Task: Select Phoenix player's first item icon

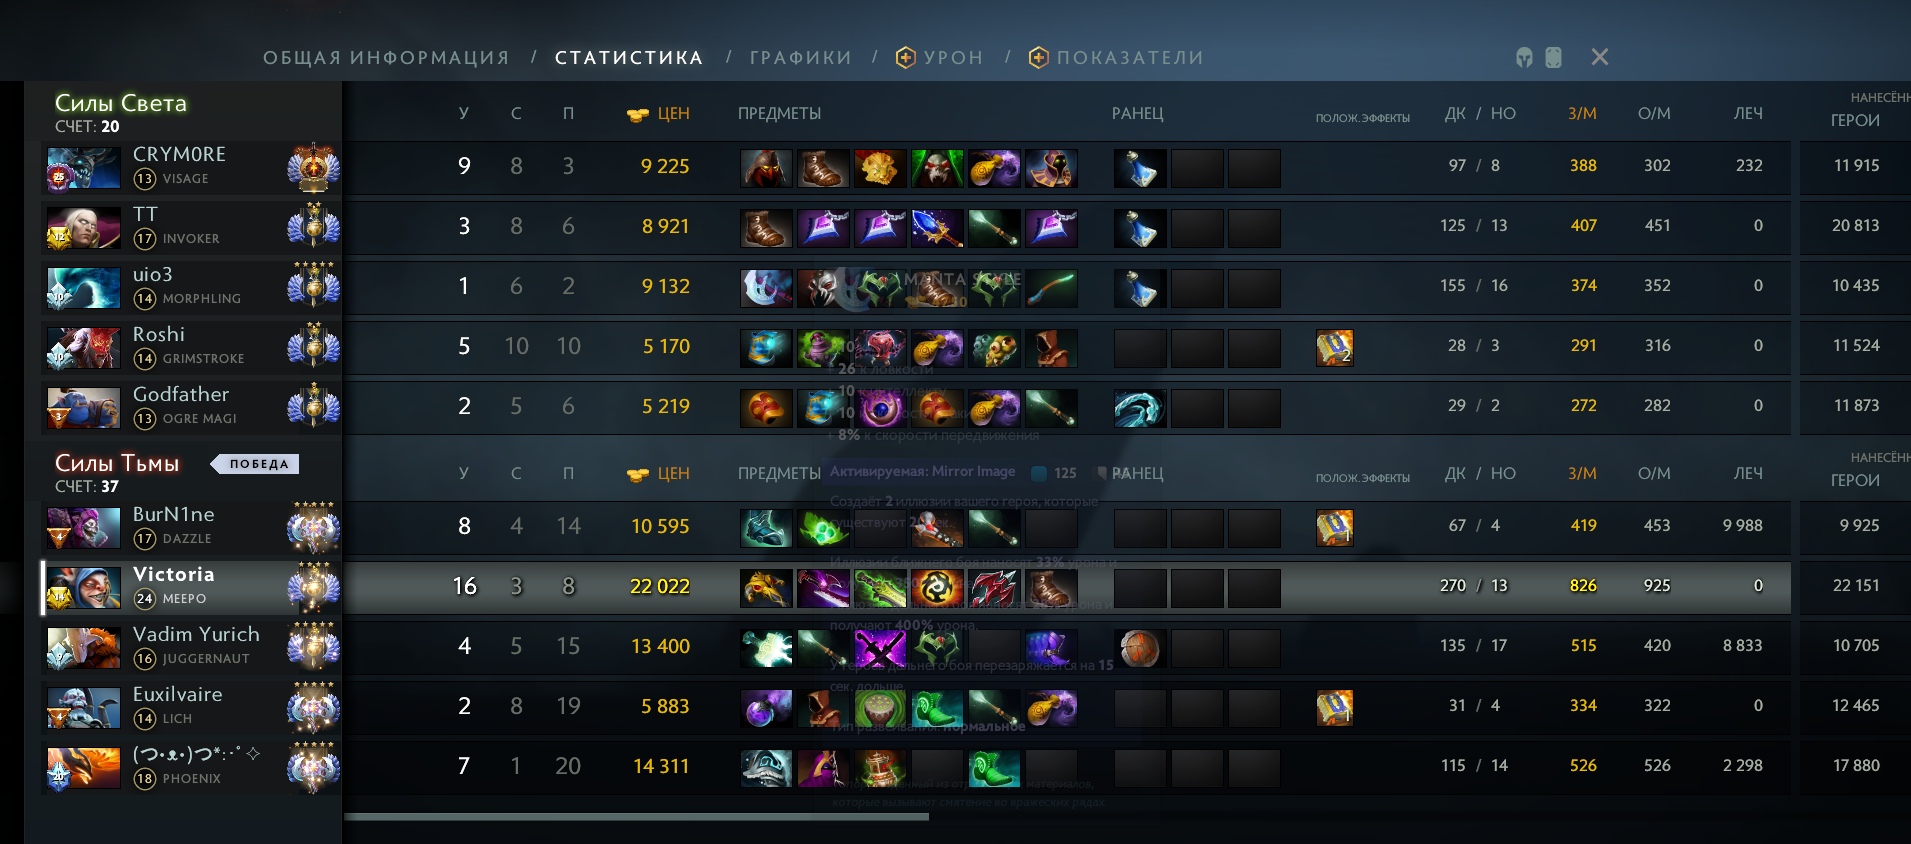Action: pos(766,768)
